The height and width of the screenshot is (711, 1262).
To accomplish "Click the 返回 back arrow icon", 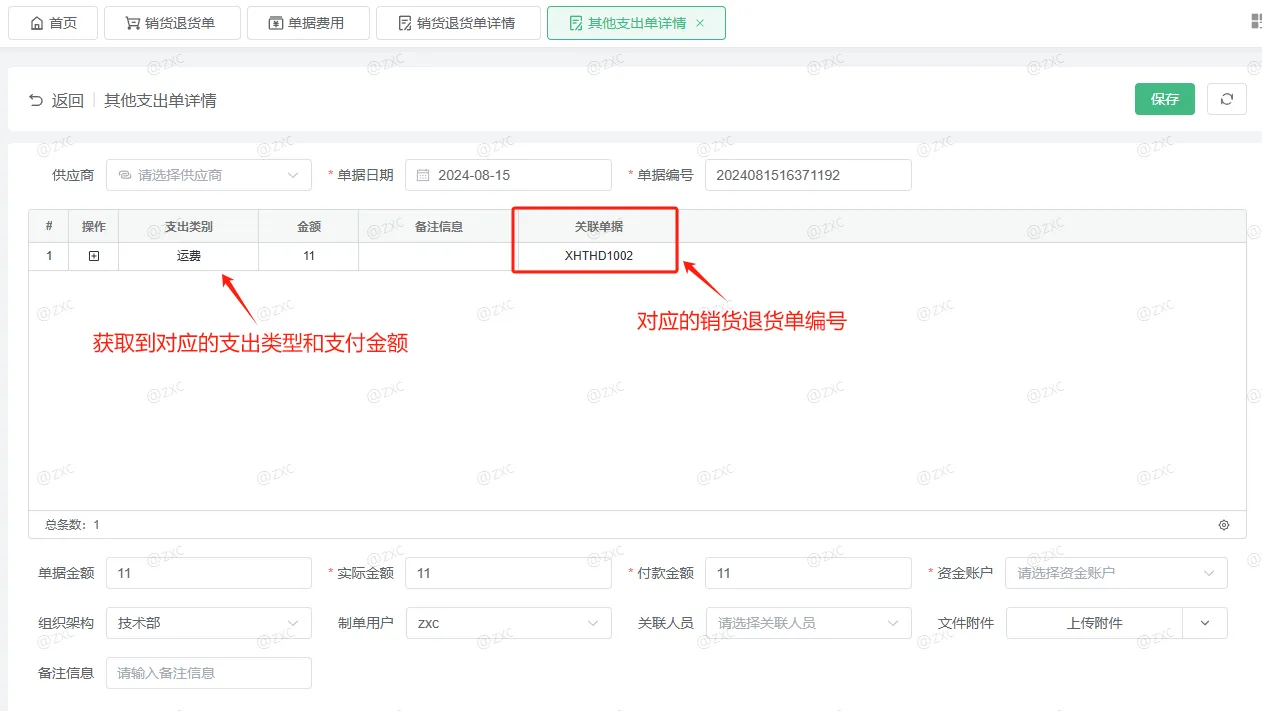I will pos(36,100).
